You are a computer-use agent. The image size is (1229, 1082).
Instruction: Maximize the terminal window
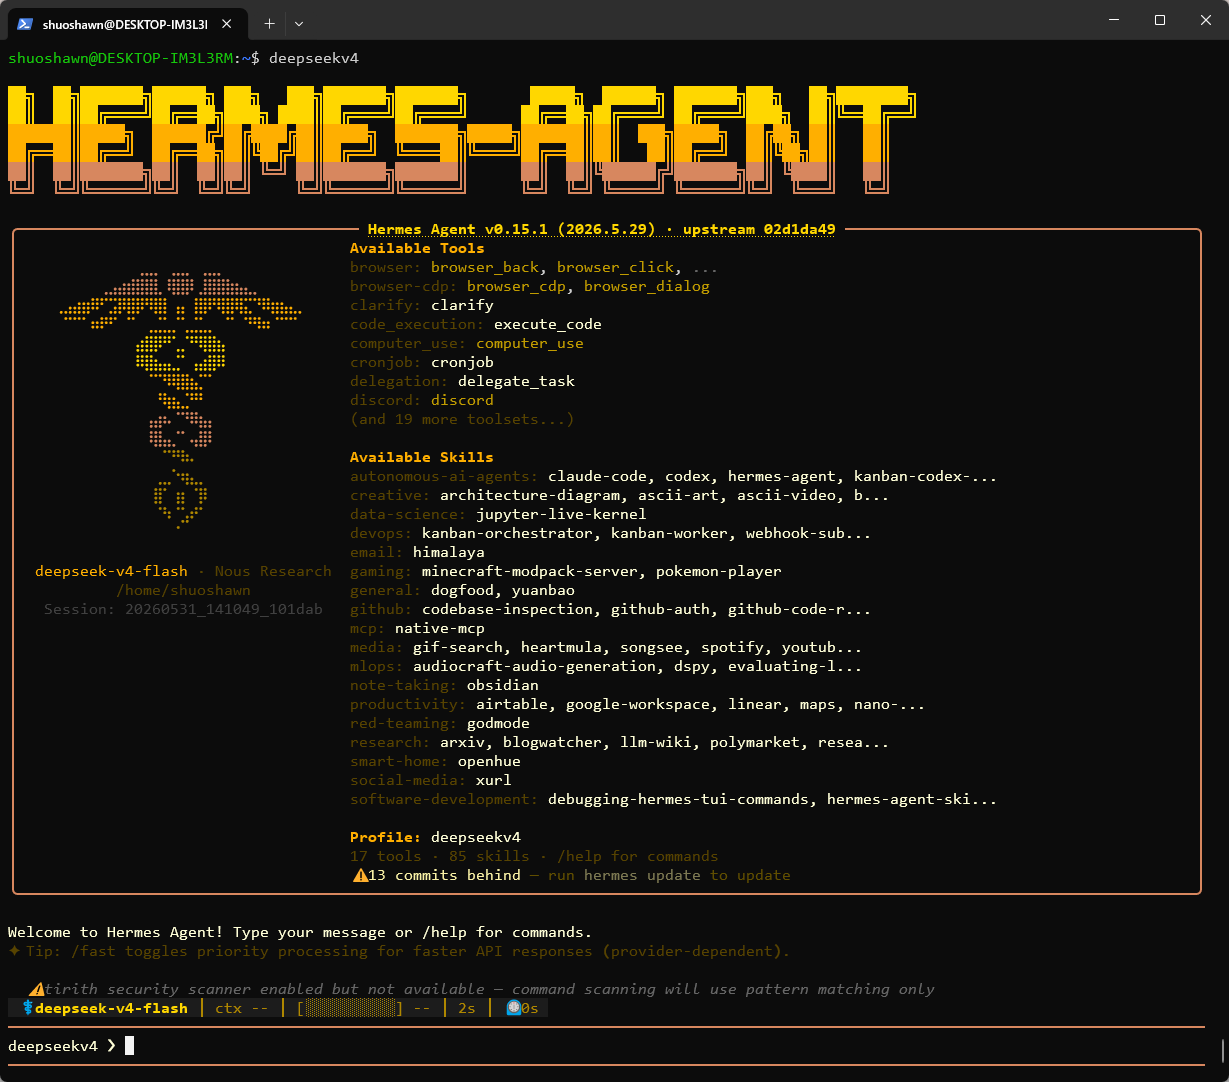[x=1160, y=20]
